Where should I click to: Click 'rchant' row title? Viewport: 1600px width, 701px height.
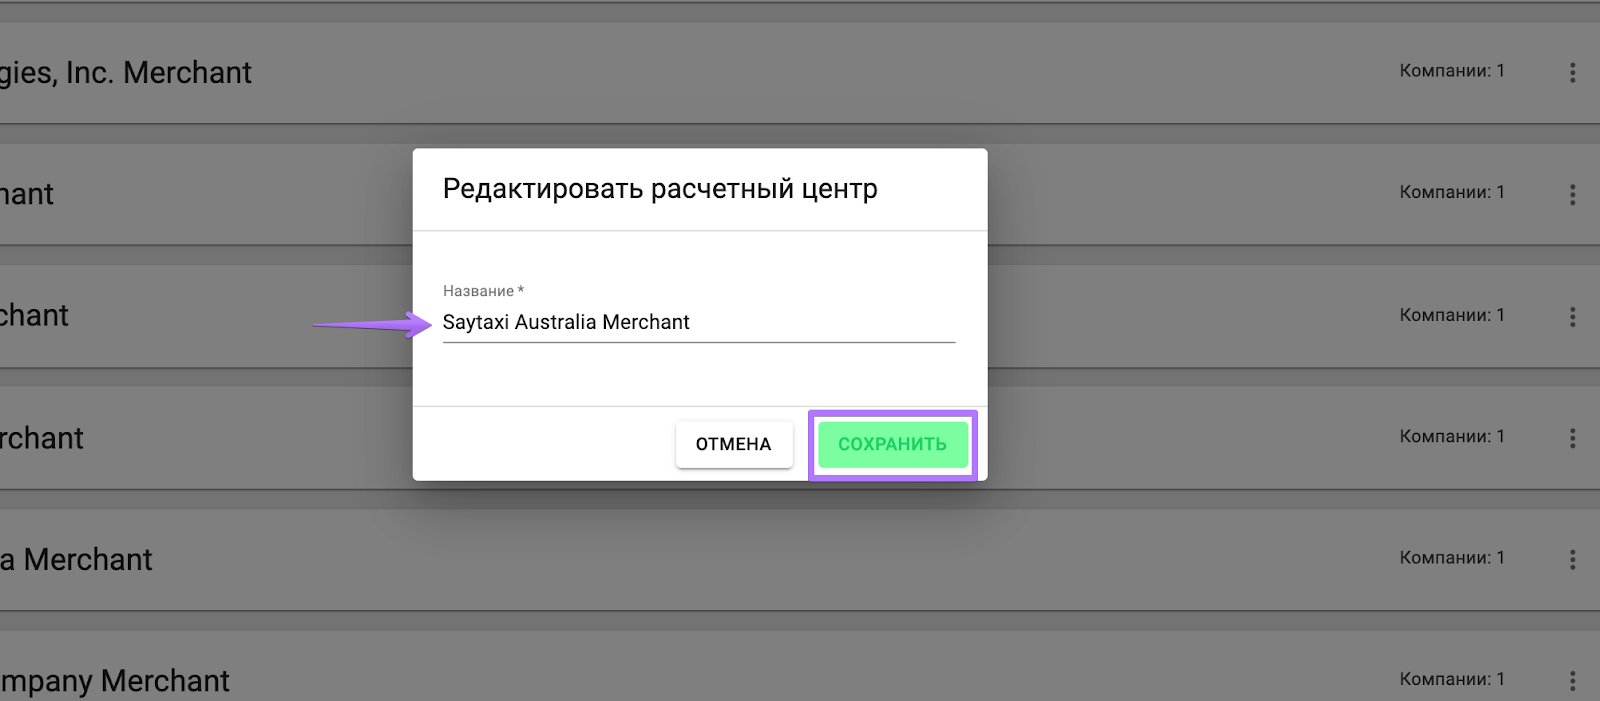click(x=42, y=438)
